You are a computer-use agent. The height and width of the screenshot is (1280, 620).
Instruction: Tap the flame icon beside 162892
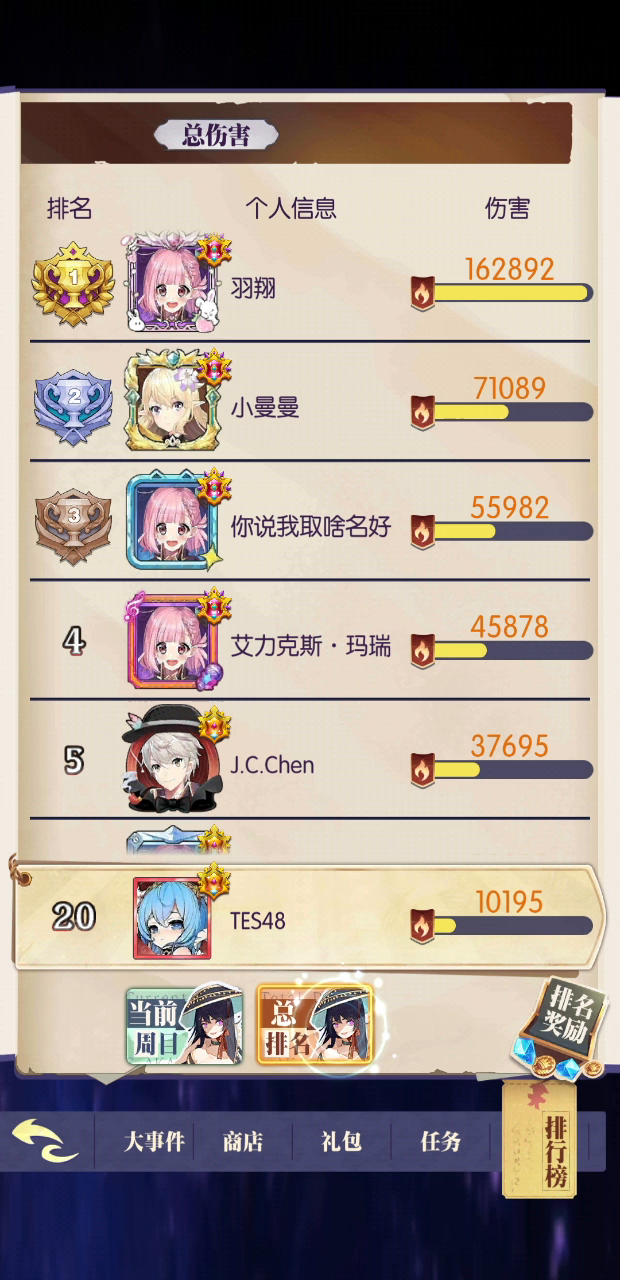(x=423, y=293)
